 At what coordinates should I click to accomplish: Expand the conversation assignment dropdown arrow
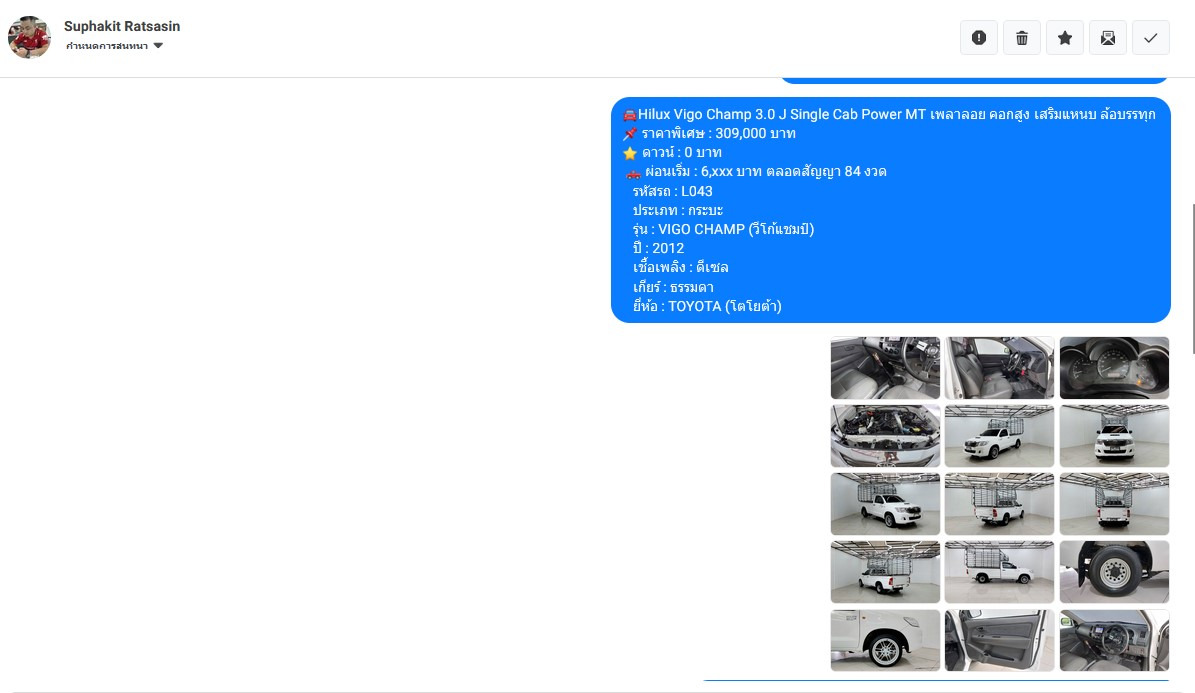159,46
